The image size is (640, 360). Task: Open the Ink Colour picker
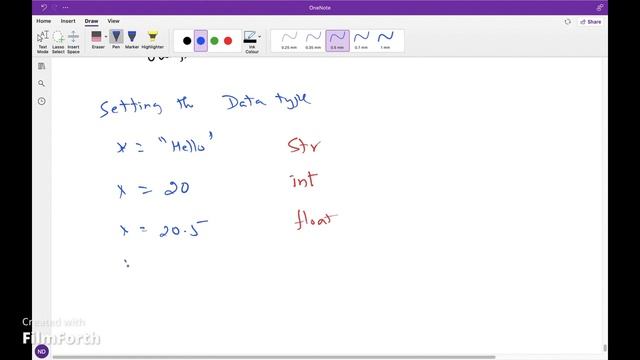(251, 42)
